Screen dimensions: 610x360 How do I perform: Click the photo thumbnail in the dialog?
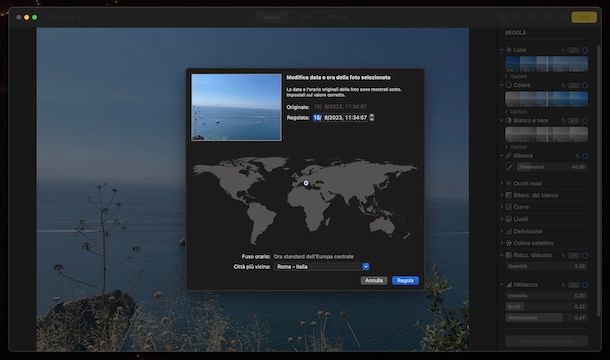pos(237,107)
